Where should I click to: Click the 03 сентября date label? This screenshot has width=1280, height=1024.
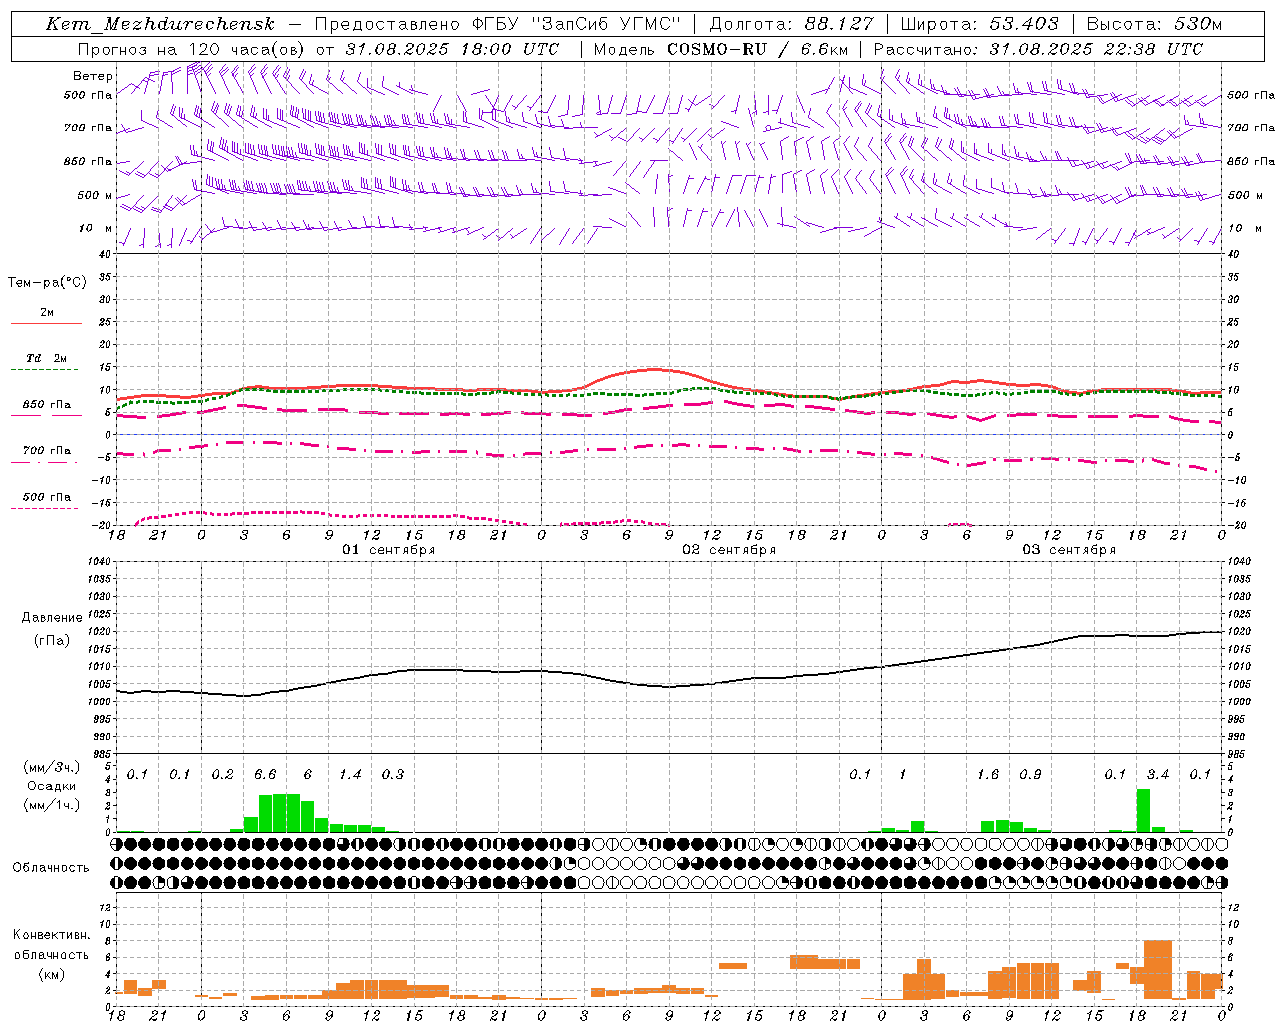pos(1069,550)
